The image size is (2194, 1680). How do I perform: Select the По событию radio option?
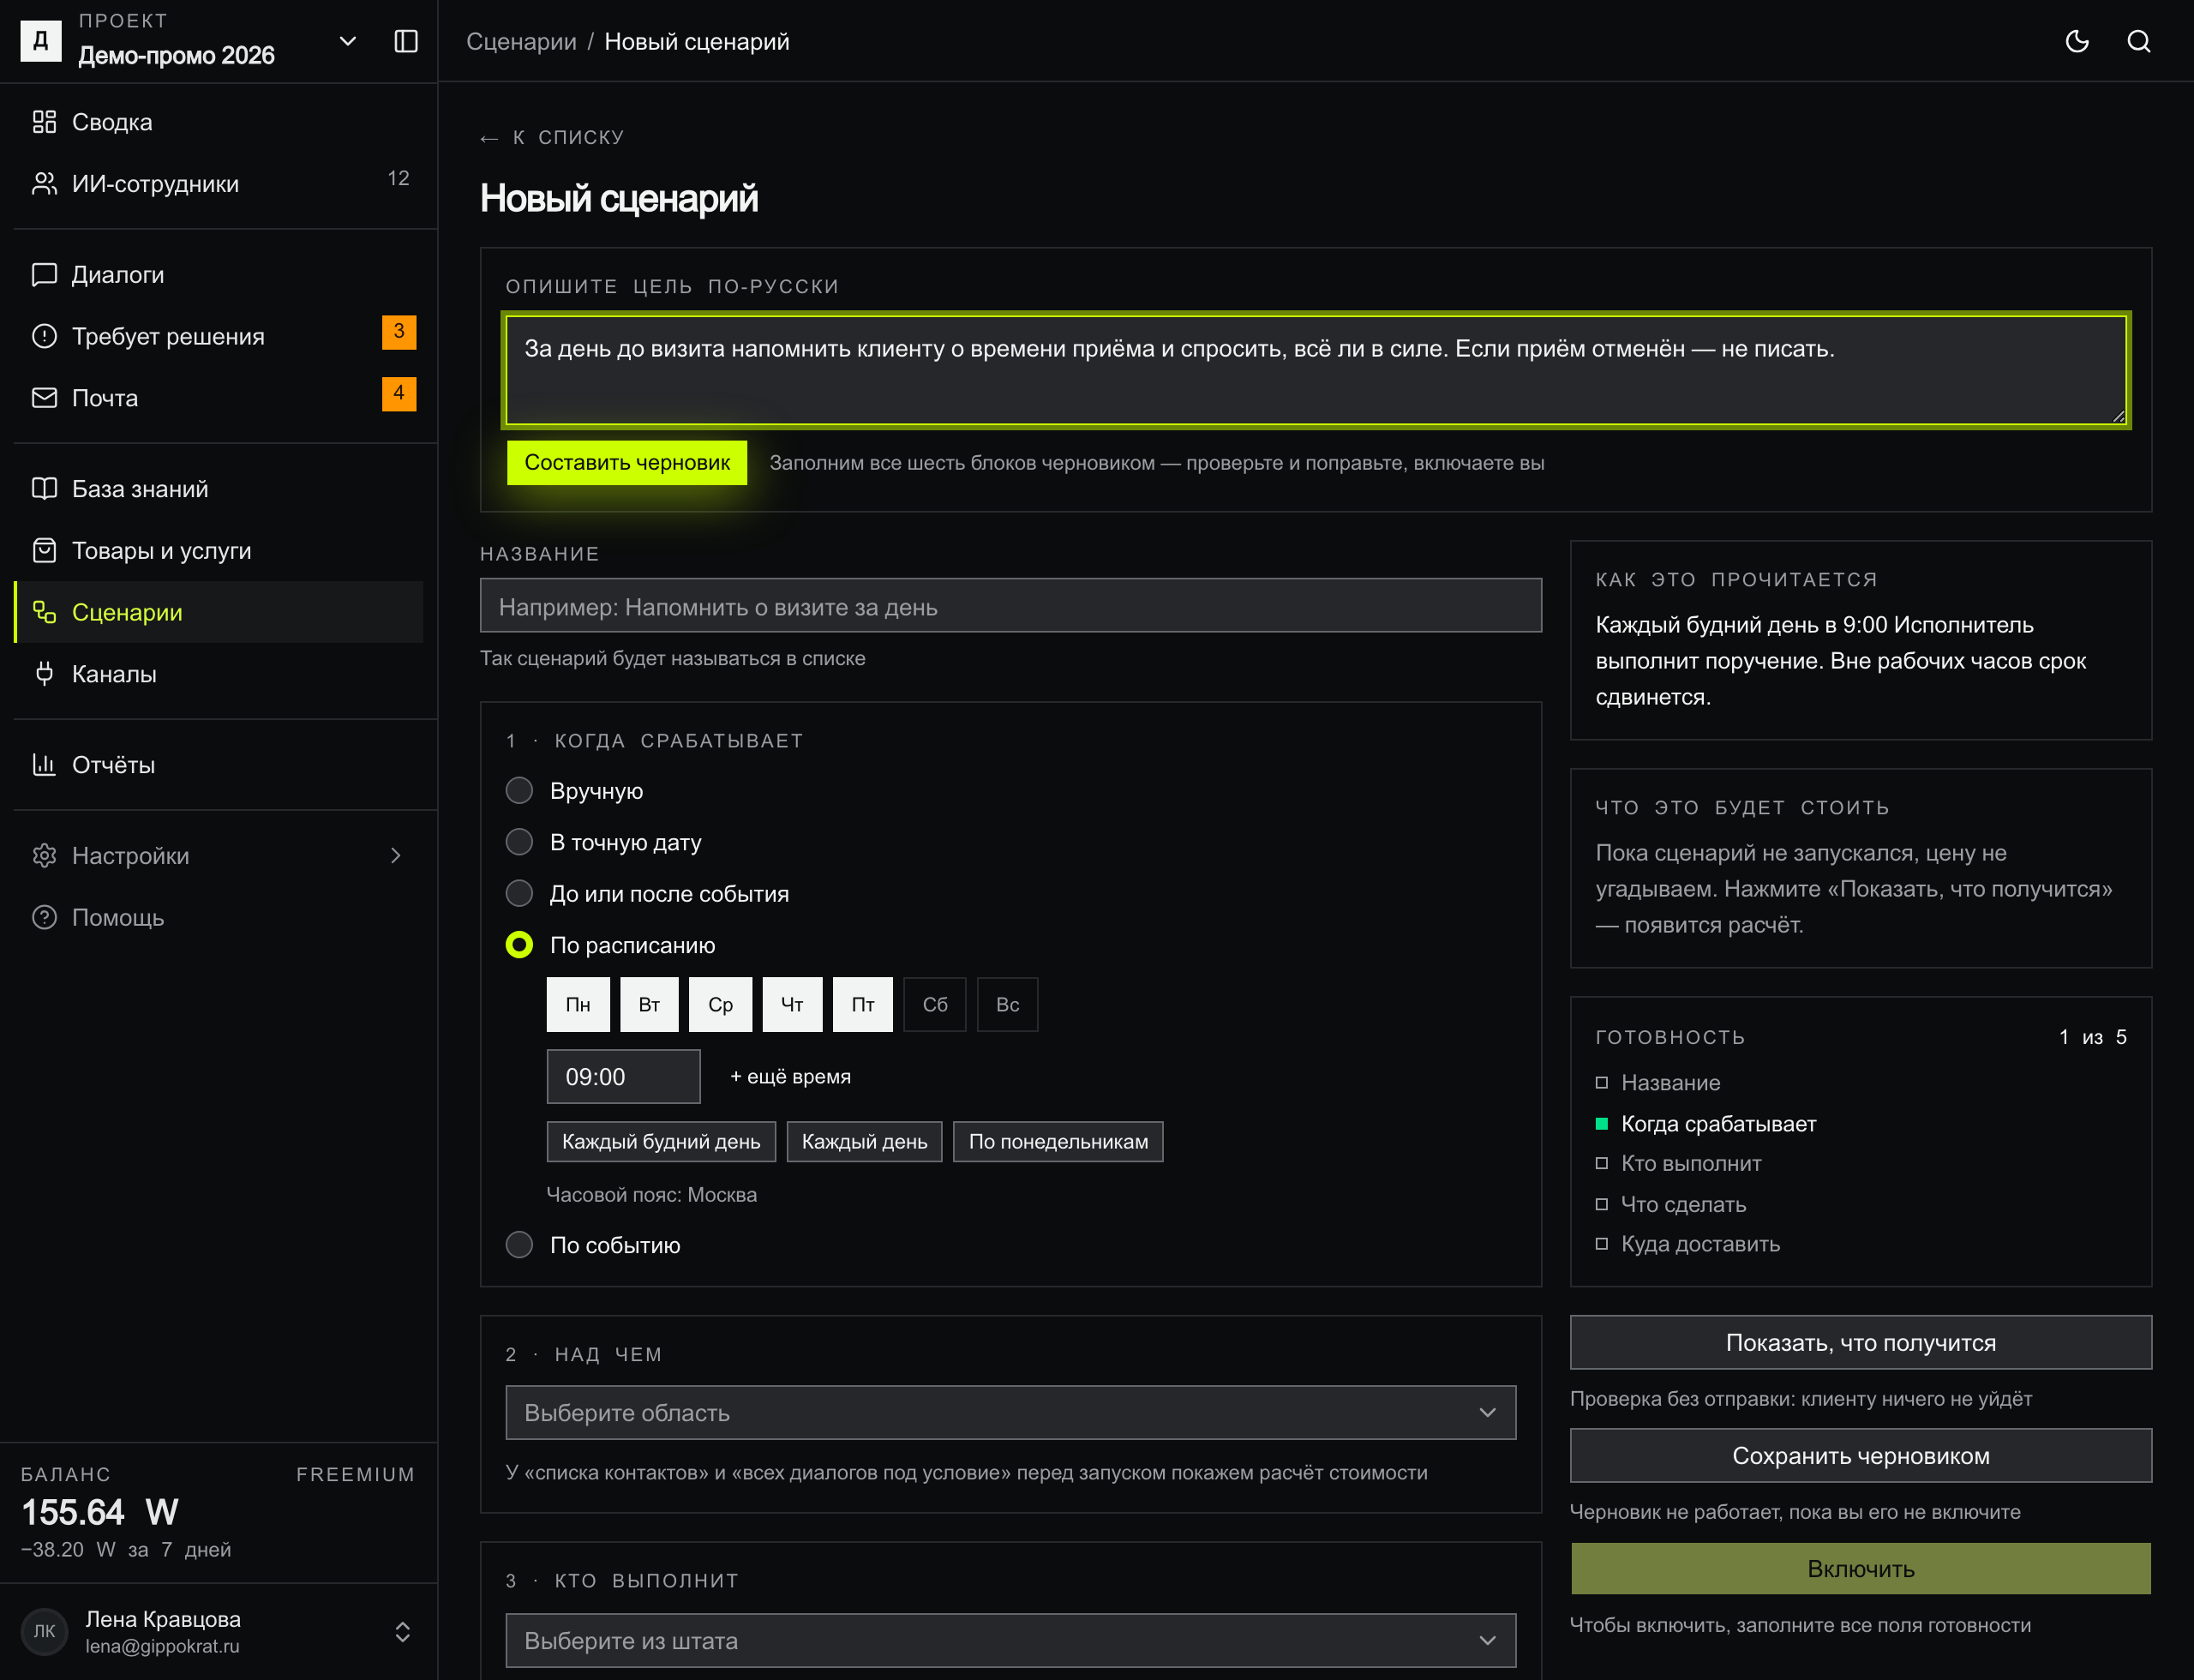tap(519, 1245)
